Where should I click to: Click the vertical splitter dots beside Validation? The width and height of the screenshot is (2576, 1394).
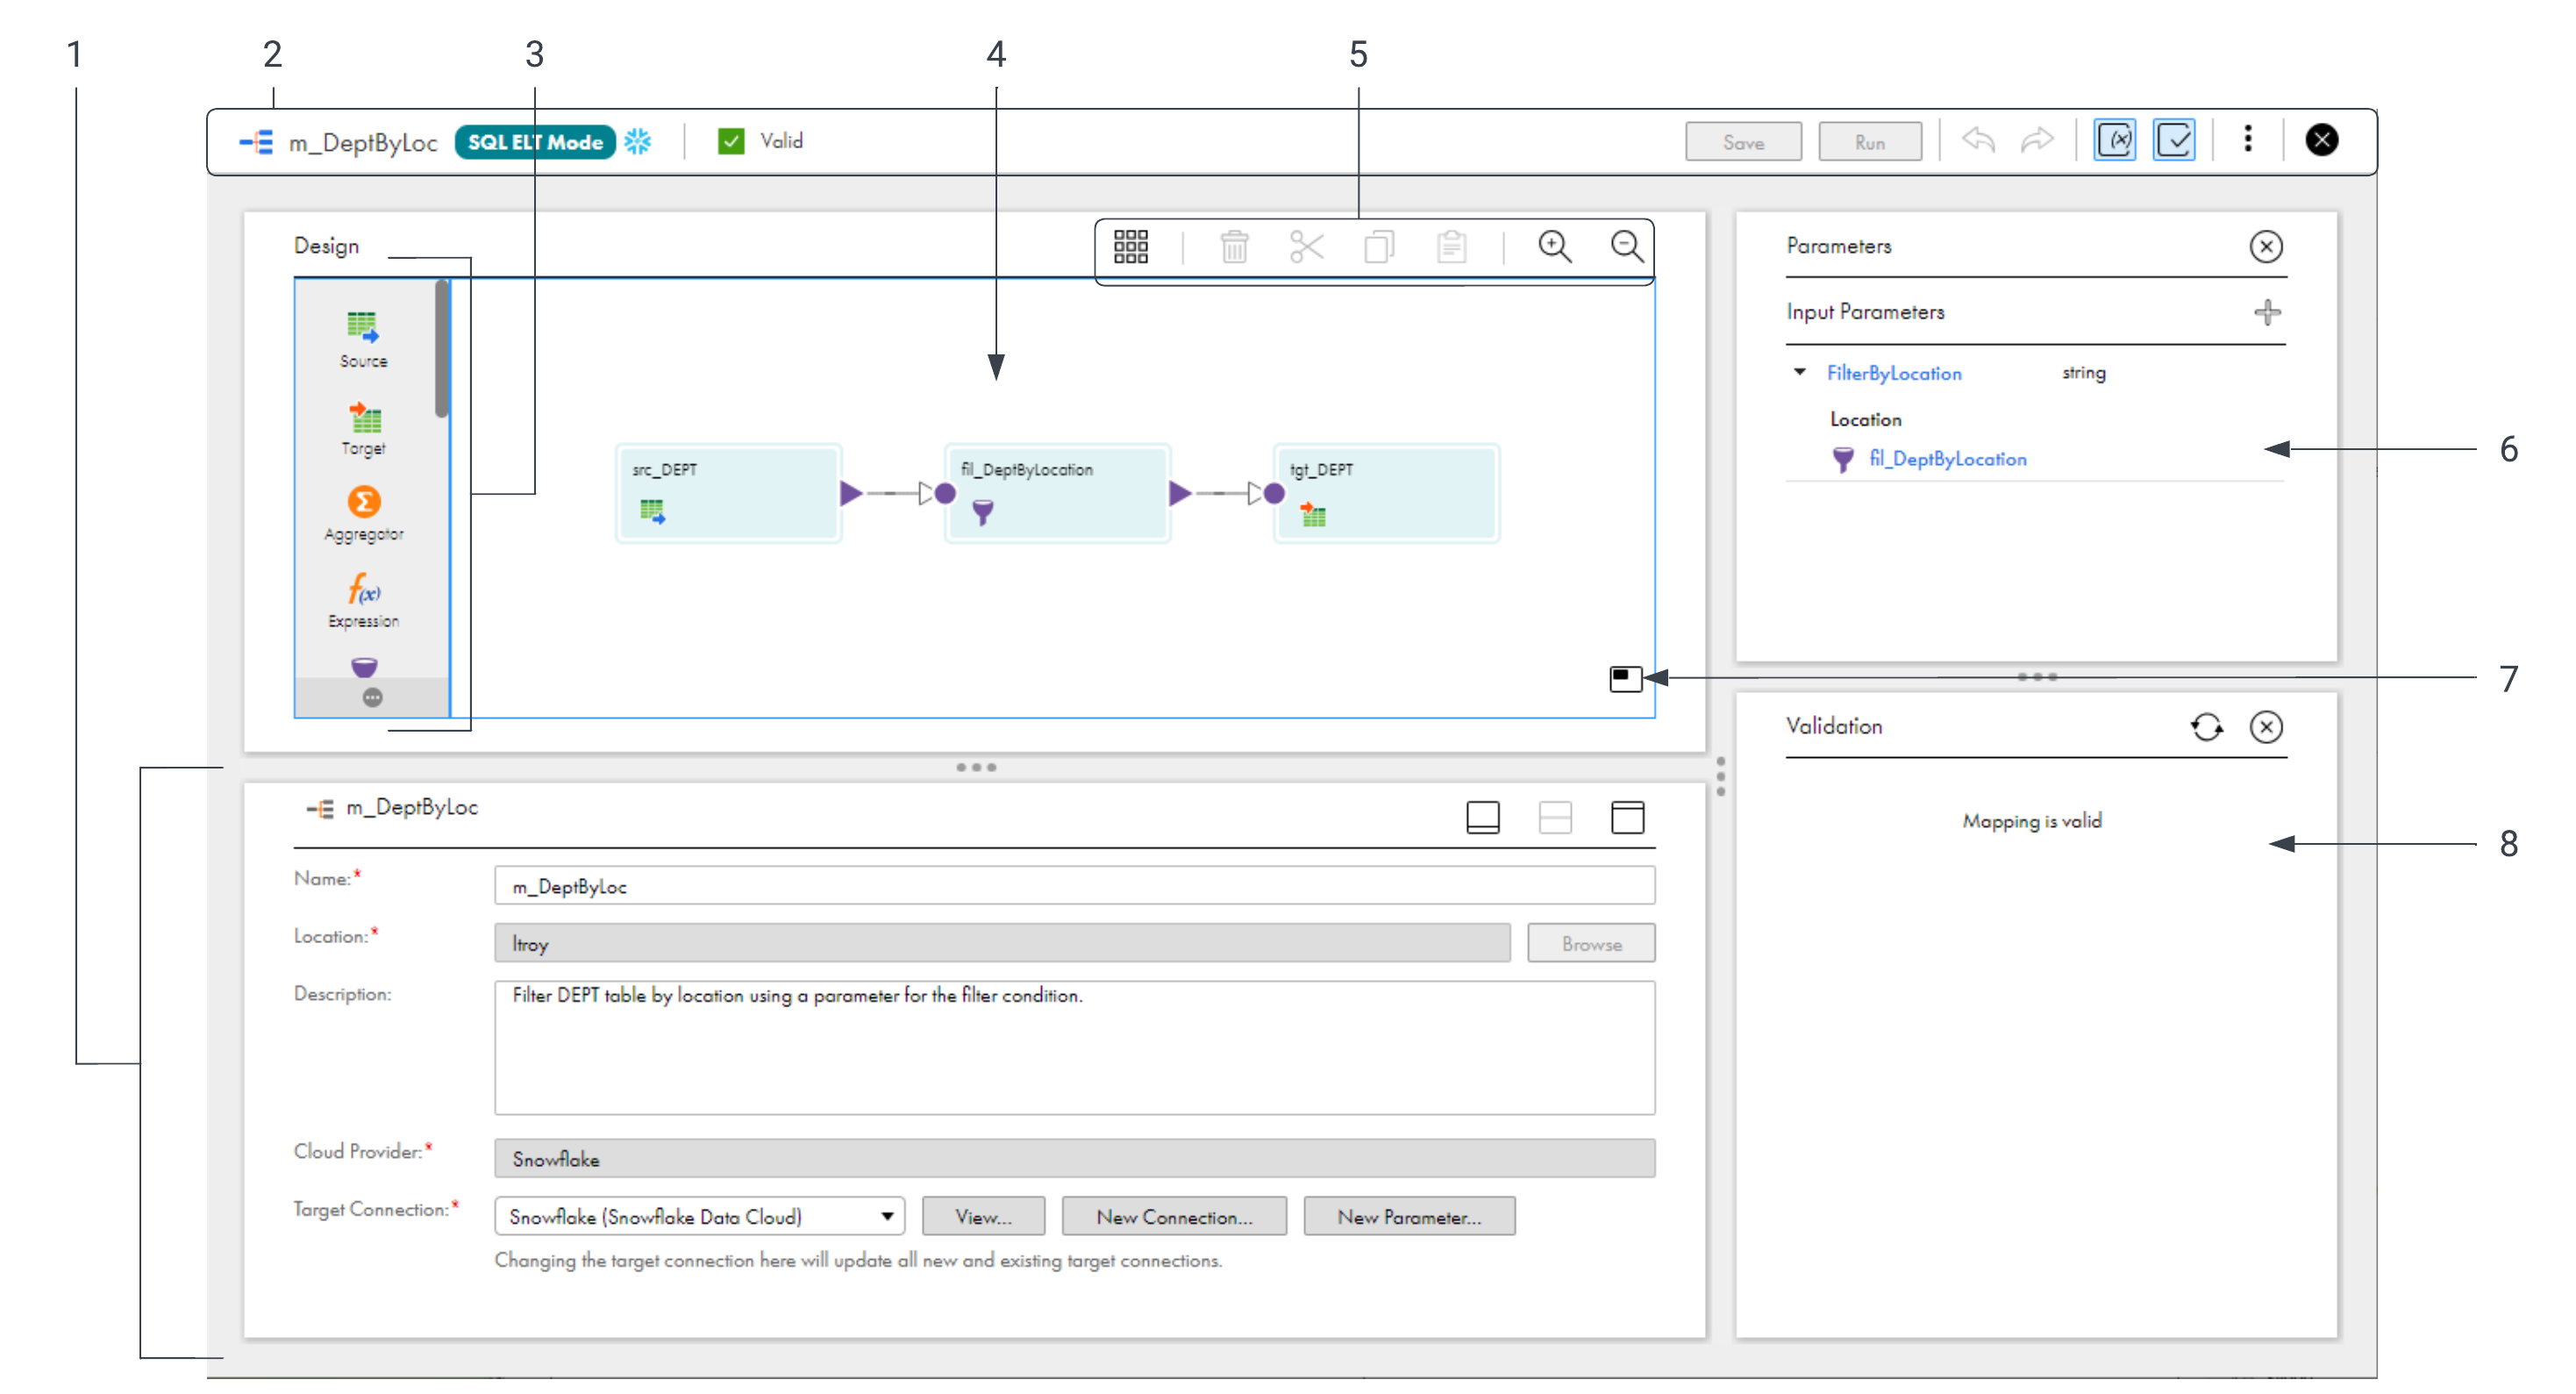(x=1720, y=776)
